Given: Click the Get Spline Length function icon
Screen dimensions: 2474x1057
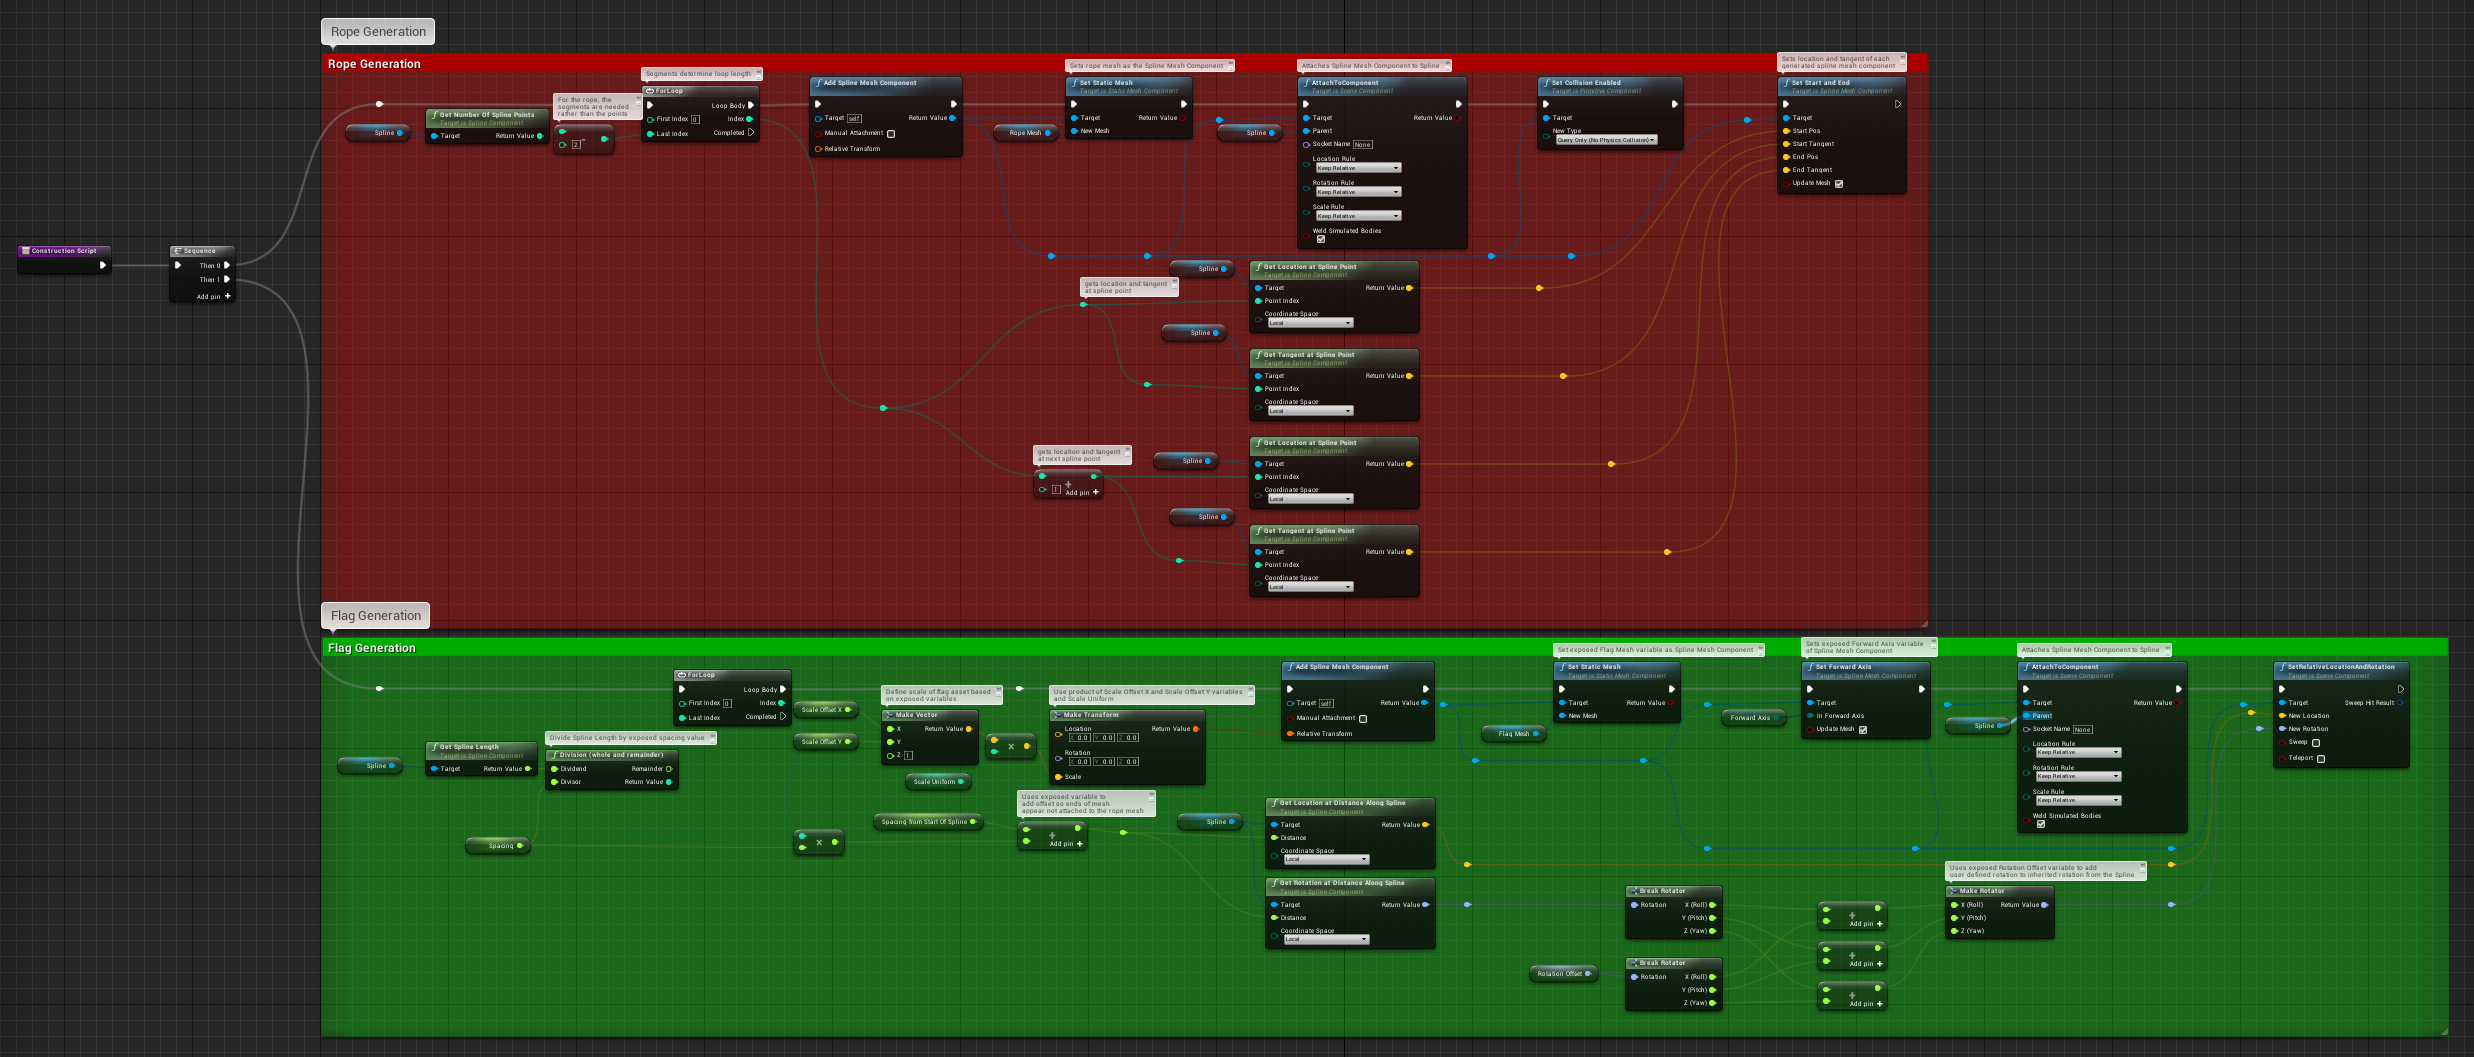Looking at the screenshot, I should (435, 746).
